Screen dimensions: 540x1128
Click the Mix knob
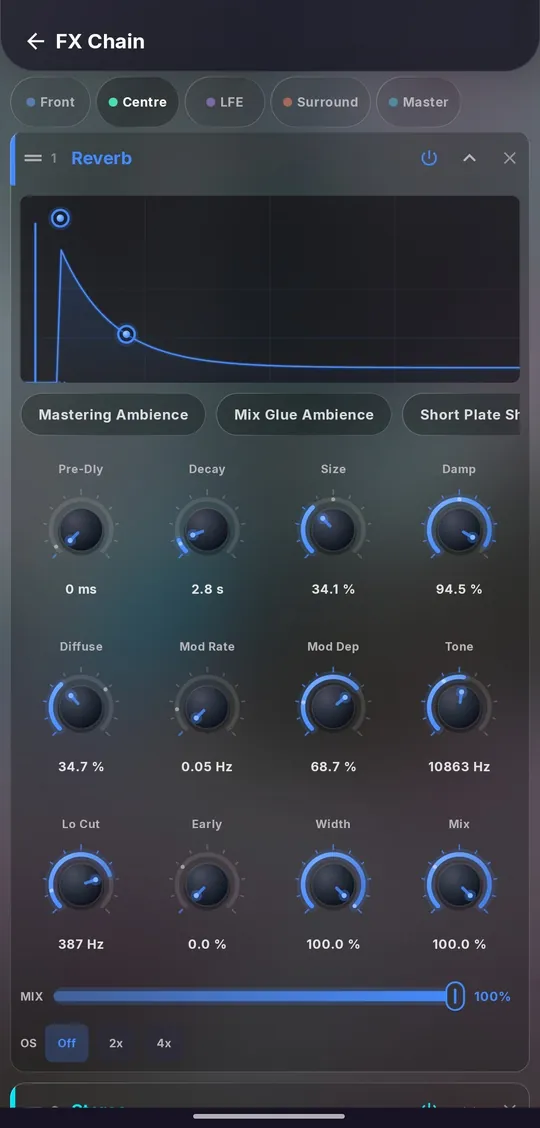coord(459,885)
